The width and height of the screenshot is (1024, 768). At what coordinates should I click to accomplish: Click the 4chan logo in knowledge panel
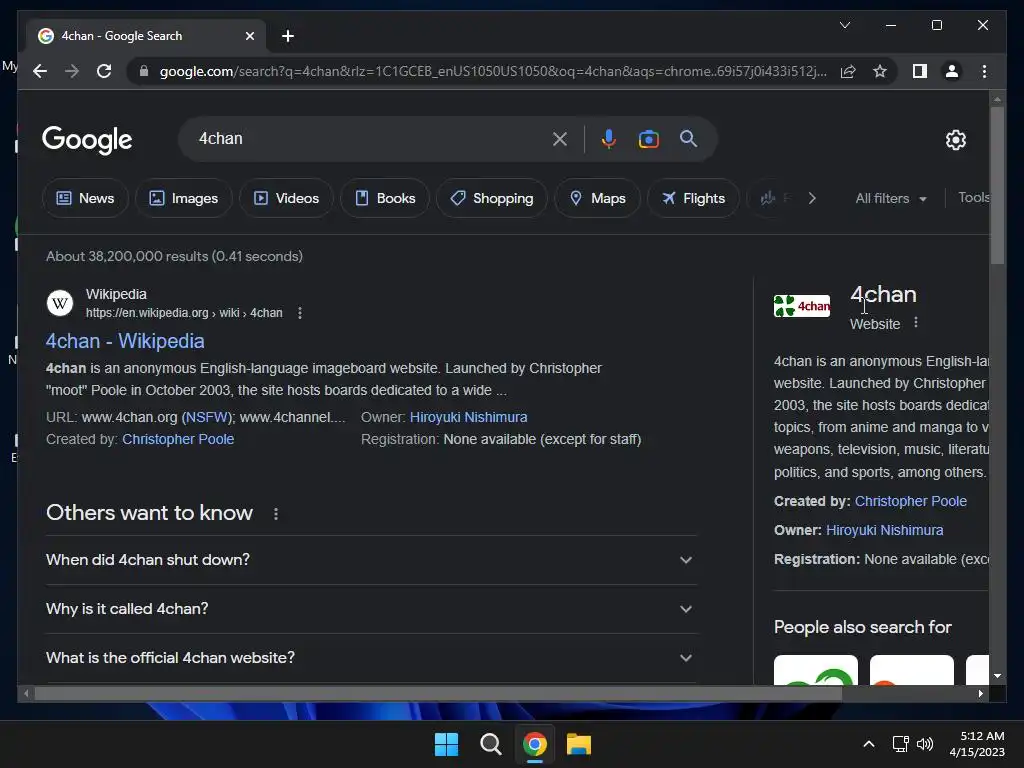point(801,306)
